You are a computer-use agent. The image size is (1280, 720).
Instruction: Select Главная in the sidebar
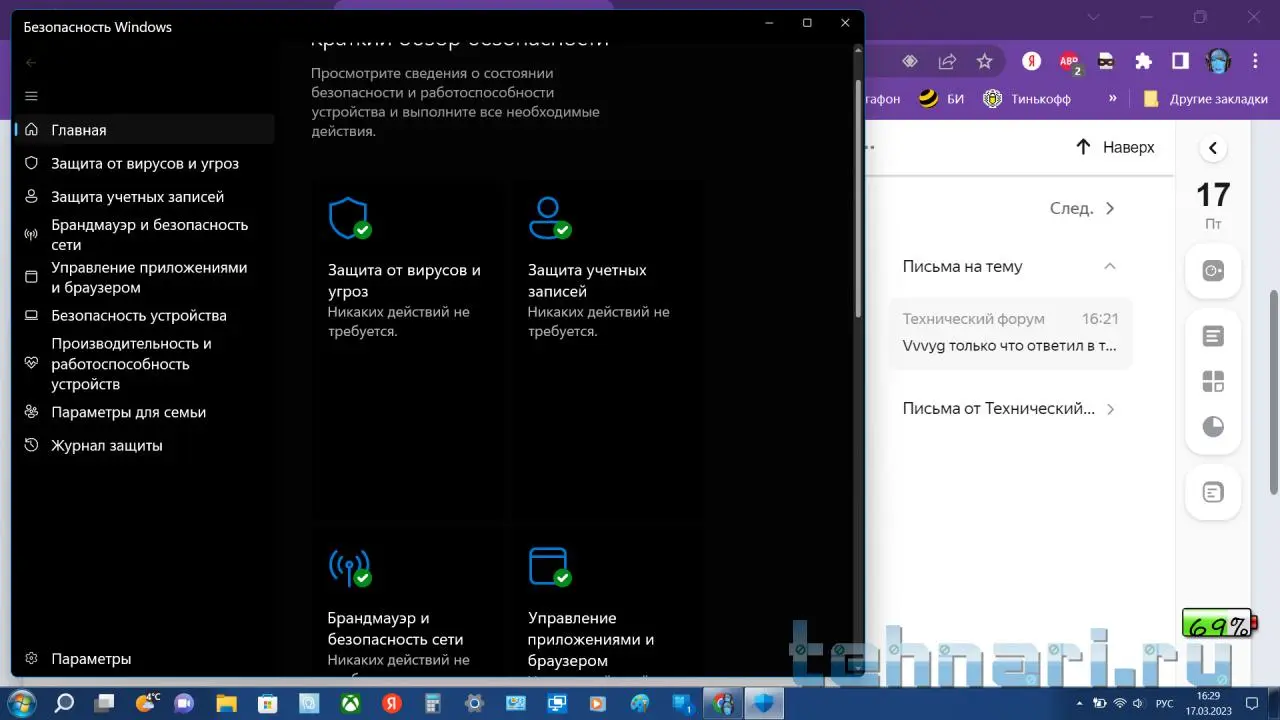[x=79, y=130]
